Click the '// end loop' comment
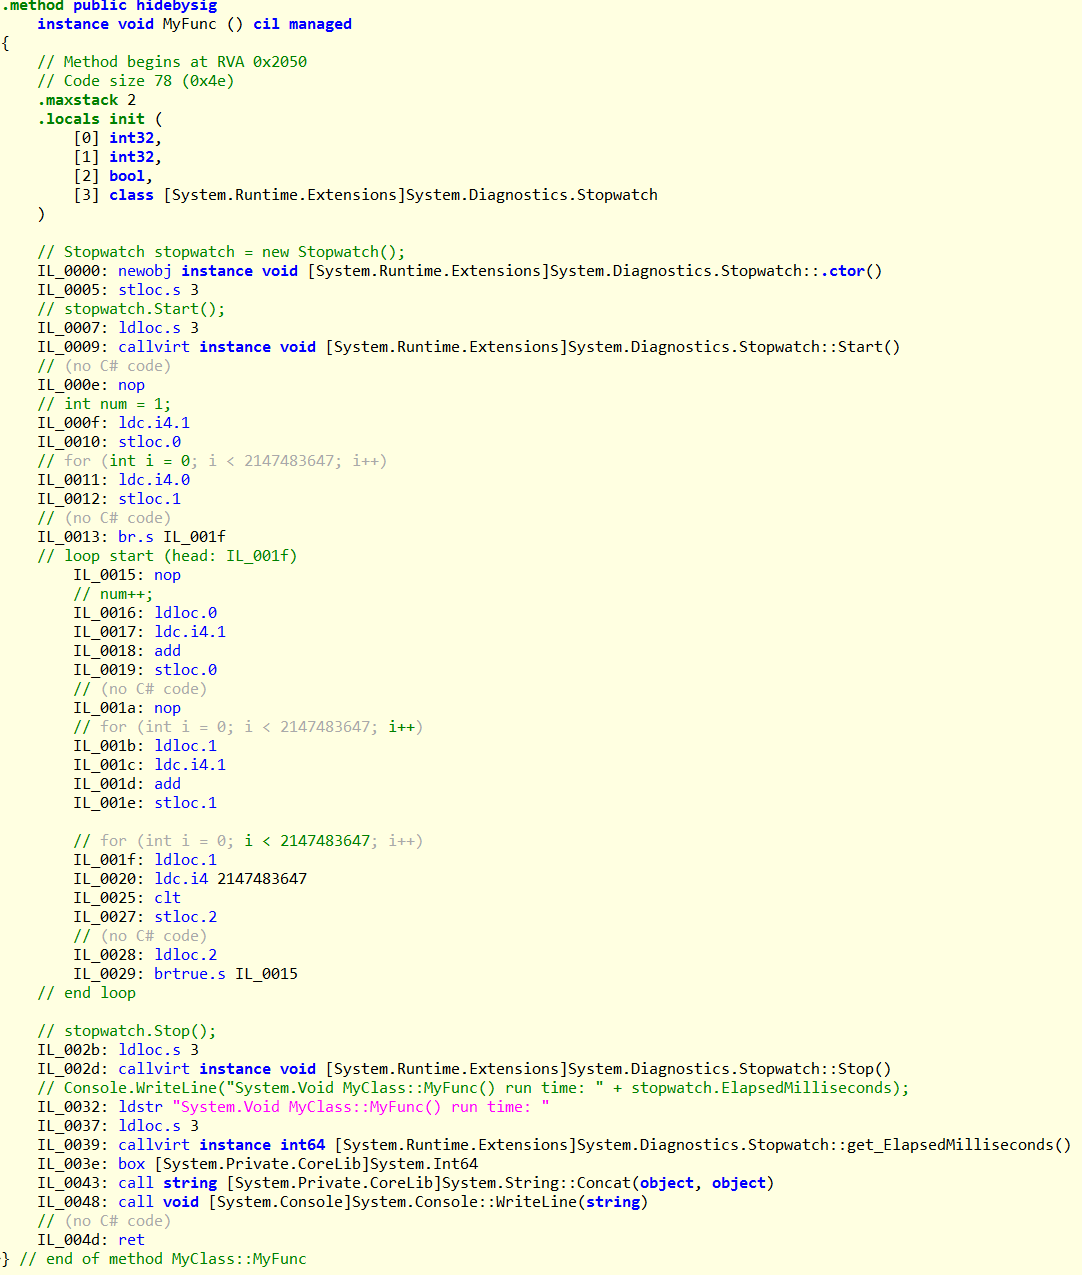 [86, 993]
